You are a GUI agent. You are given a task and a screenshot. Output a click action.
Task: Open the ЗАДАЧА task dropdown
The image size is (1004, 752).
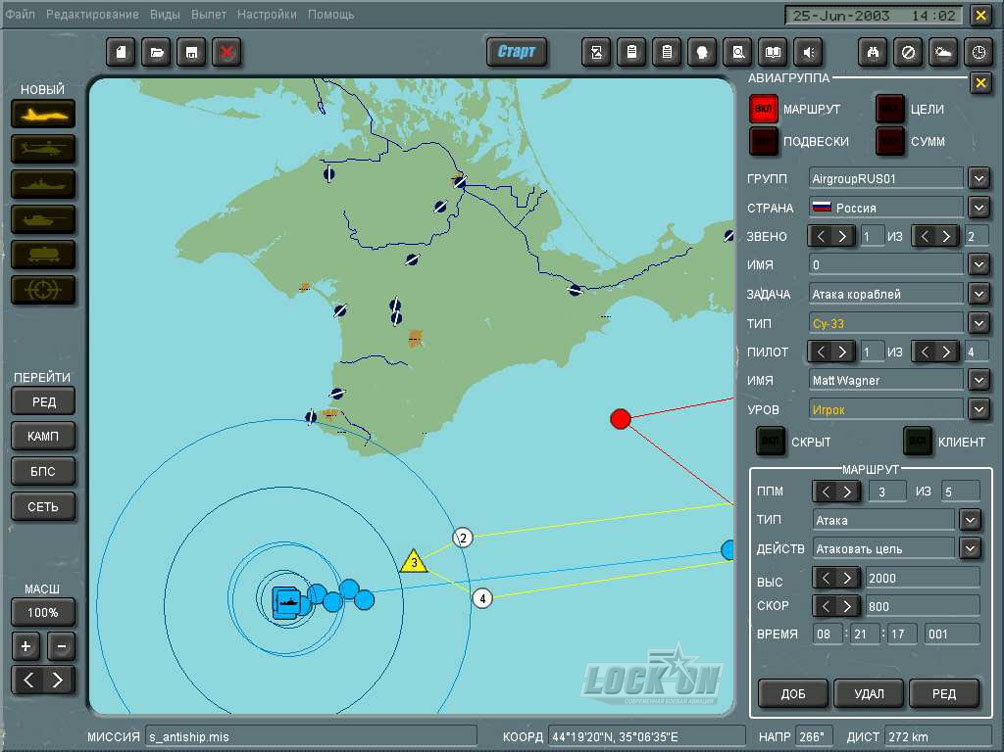tap(978, 294)
